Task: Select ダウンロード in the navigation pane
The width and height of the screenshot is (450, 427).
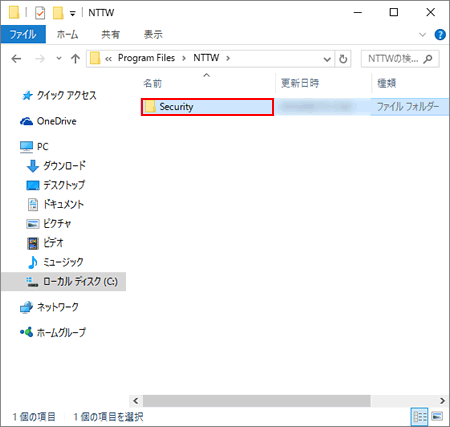Action: pyautogui.click(x=64, y=166)
